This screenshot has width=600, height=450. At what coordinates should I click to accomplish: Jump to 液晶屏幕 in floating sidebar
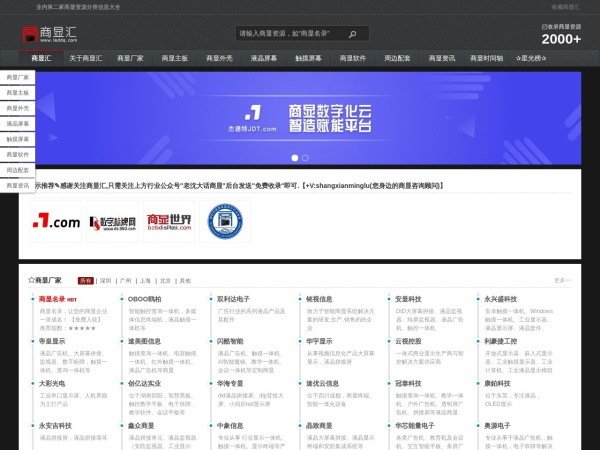click(18, 124)
